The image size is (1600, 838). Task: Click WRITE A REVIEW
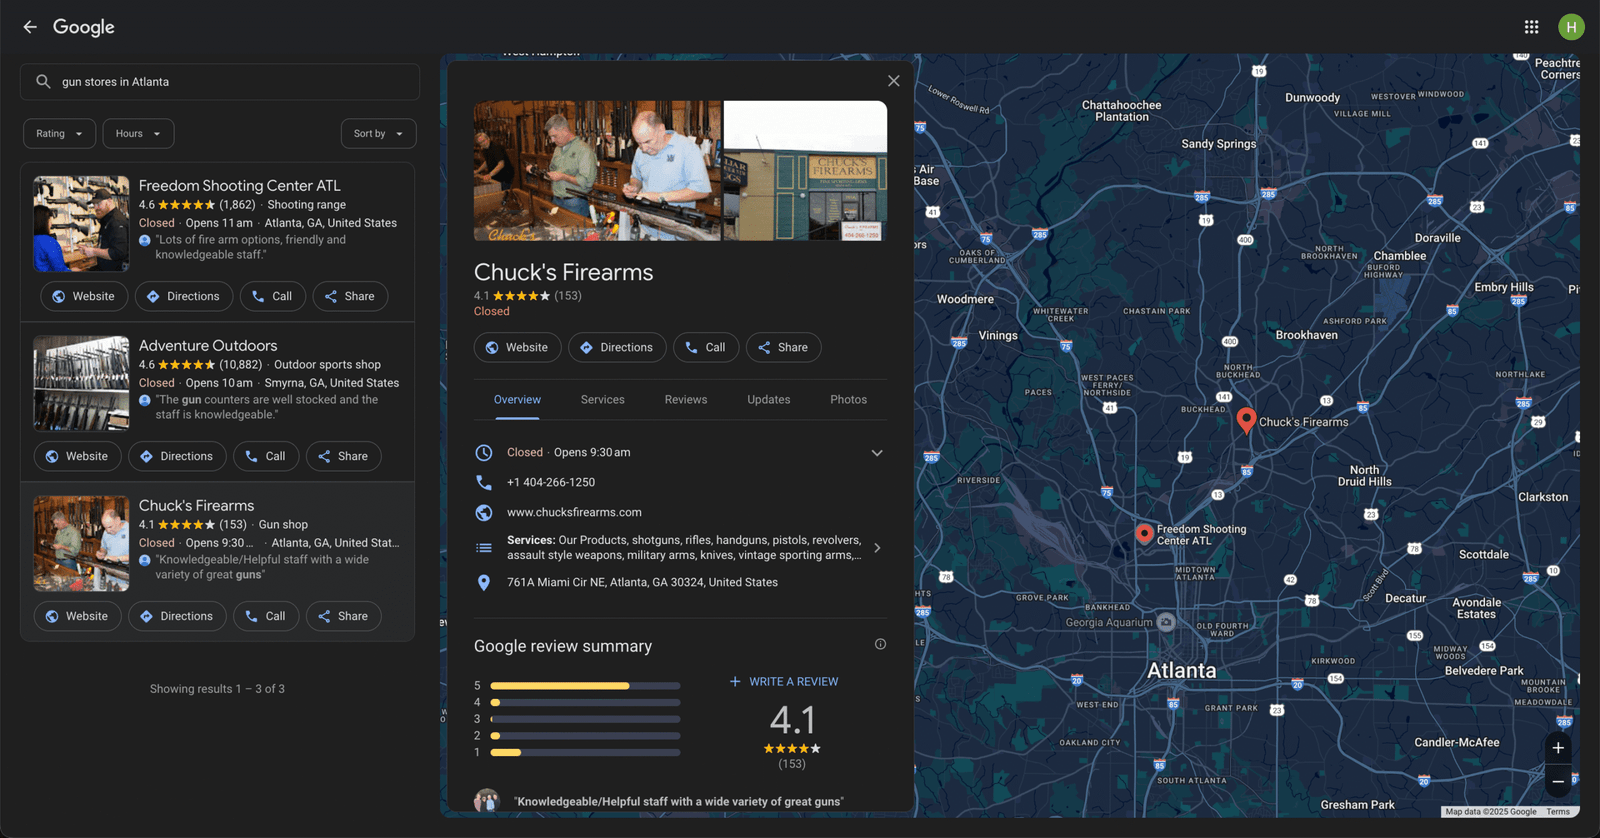tap(783, 682)
